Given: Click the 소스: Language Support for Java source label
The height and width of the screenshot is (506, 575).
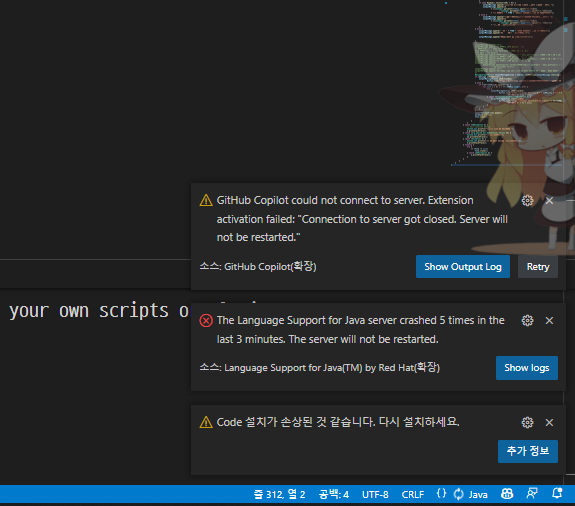Looking at the screenshot, I should [319, 367].
